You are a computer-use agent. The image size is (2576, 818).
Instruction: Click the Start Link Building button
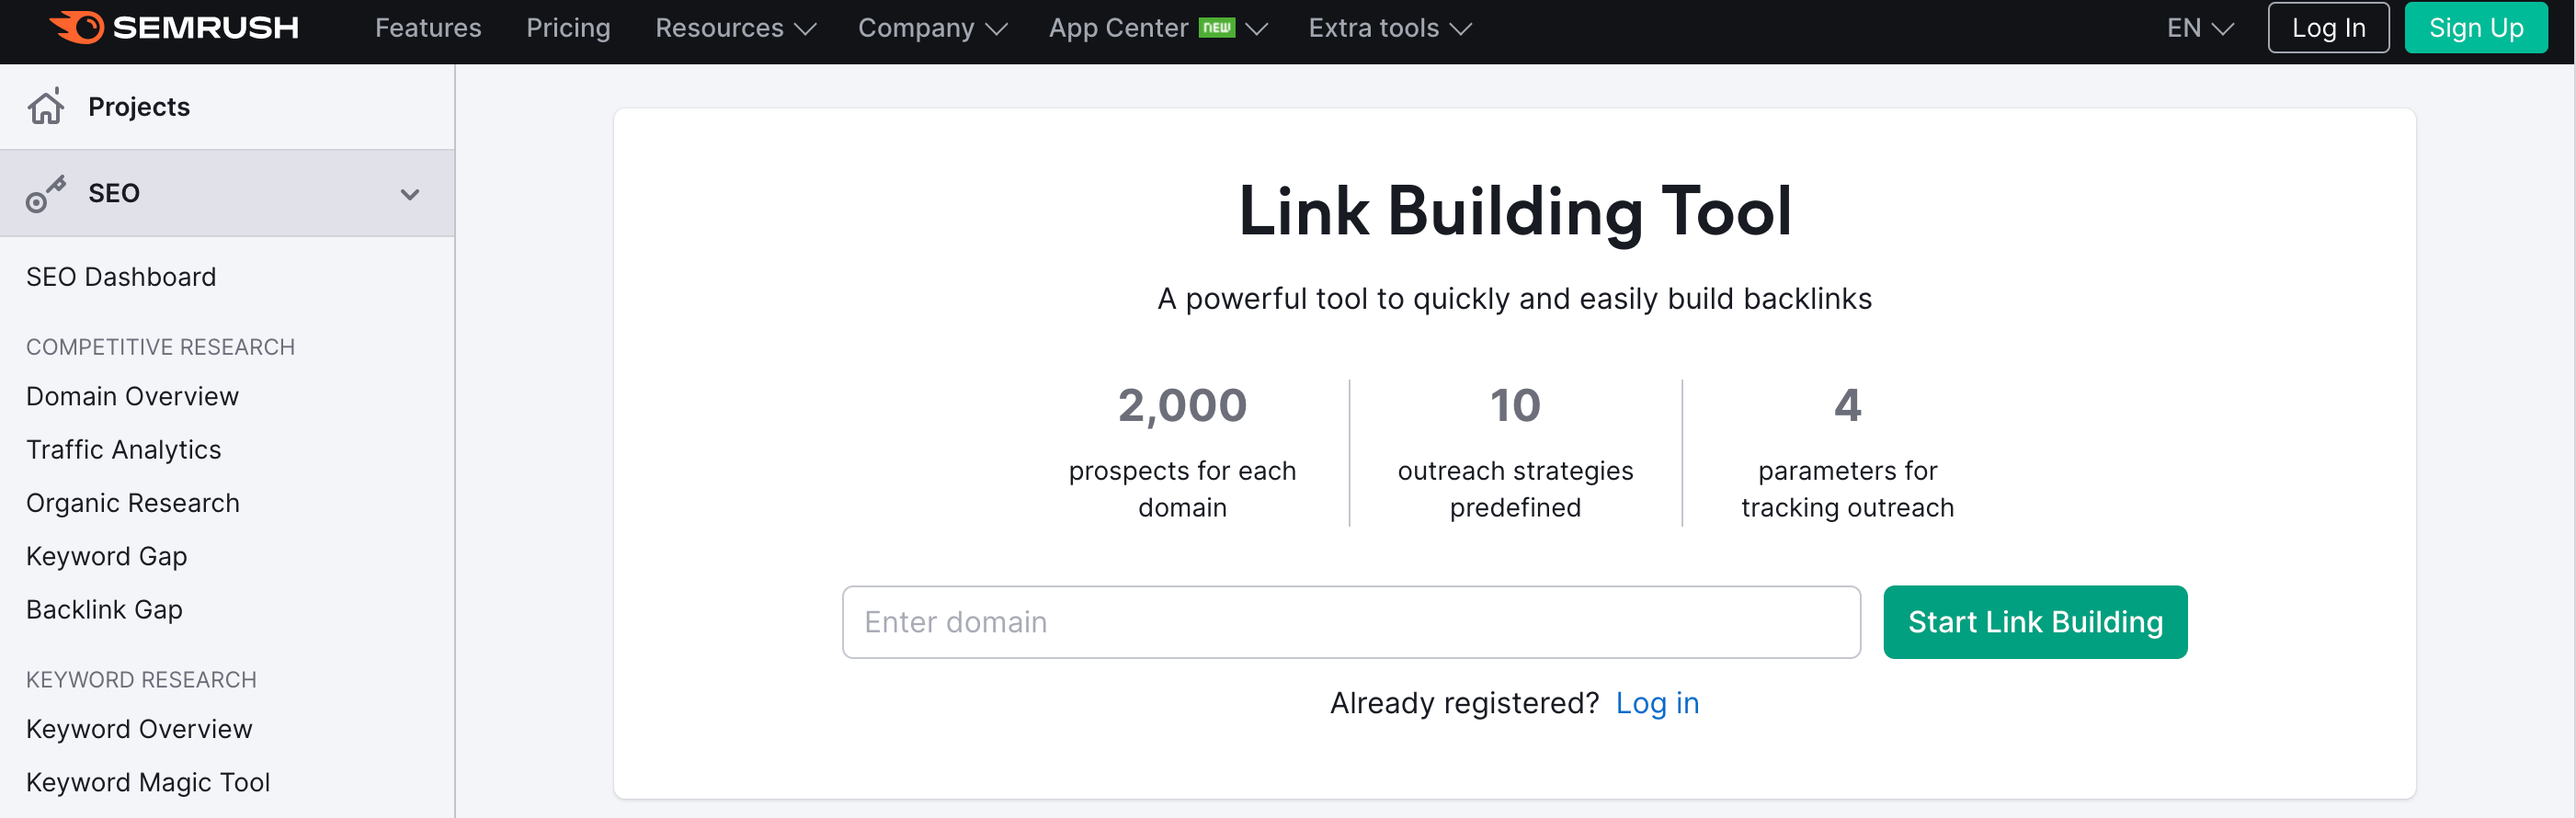(x=2035, y=622)
